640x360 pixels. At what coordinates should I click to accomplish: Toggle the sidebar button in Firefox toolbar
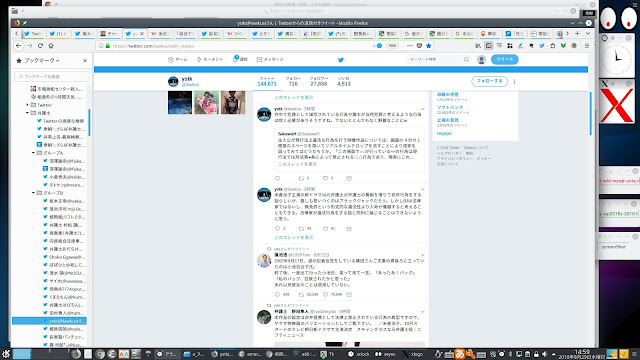click(489, 46)
